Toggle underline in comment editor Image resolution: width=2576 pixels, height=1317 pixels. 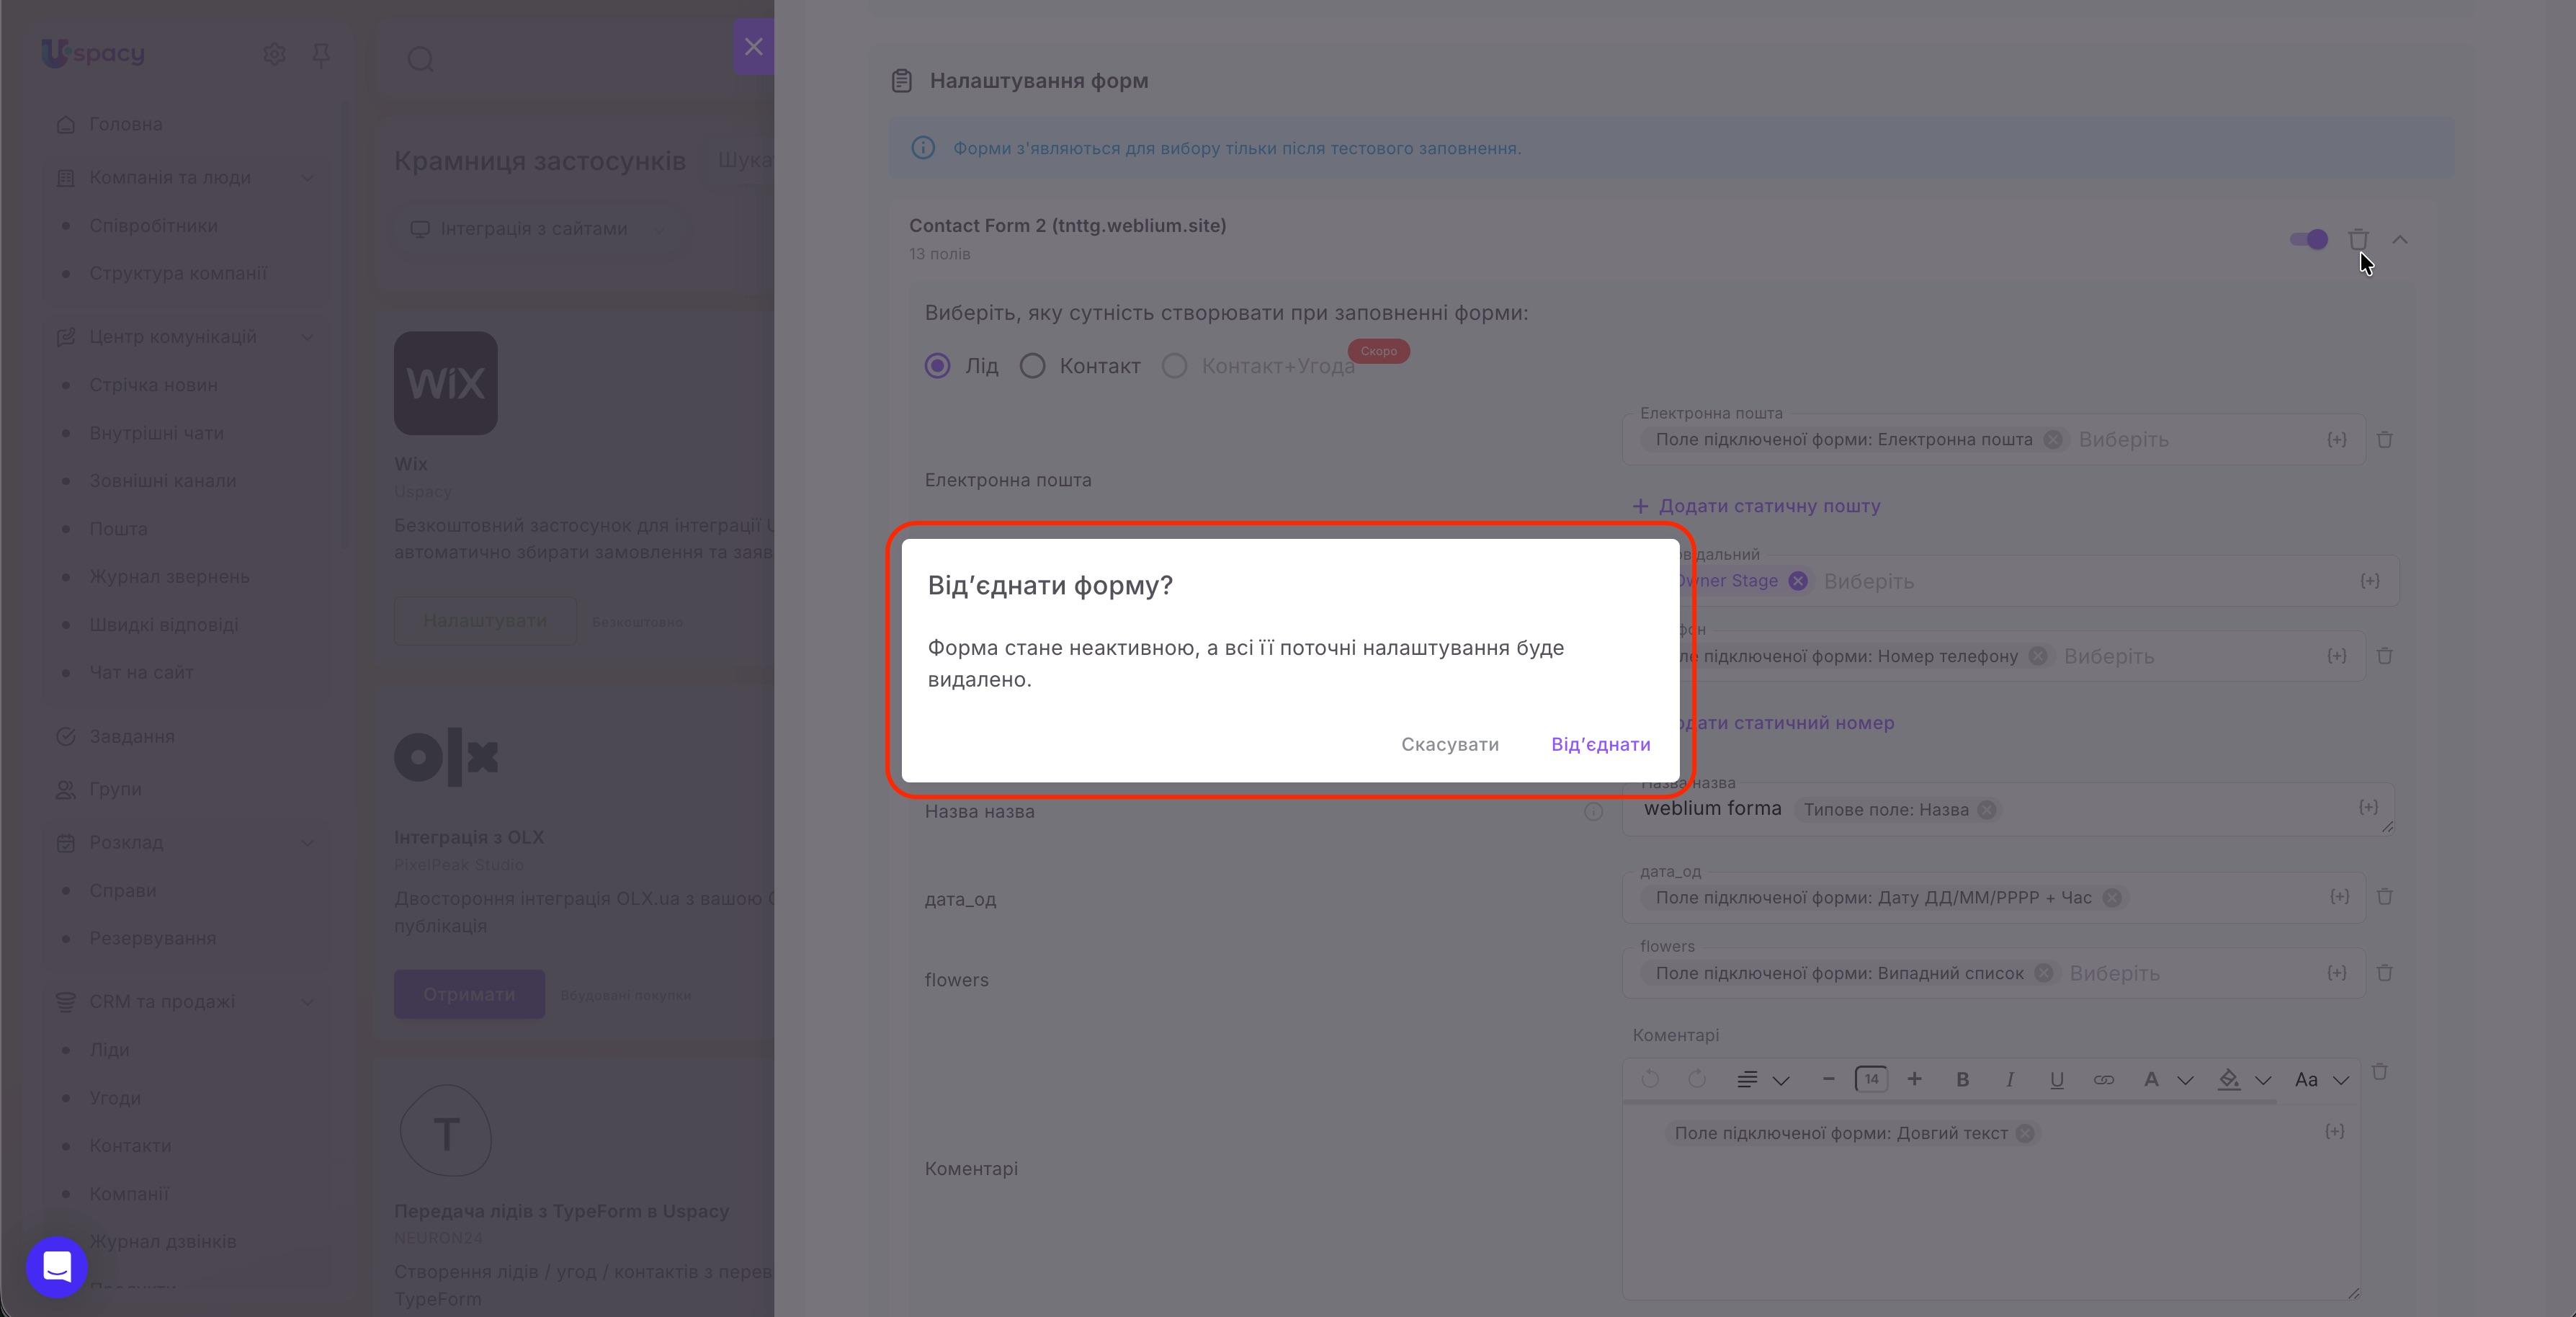pos(2056,1080)
